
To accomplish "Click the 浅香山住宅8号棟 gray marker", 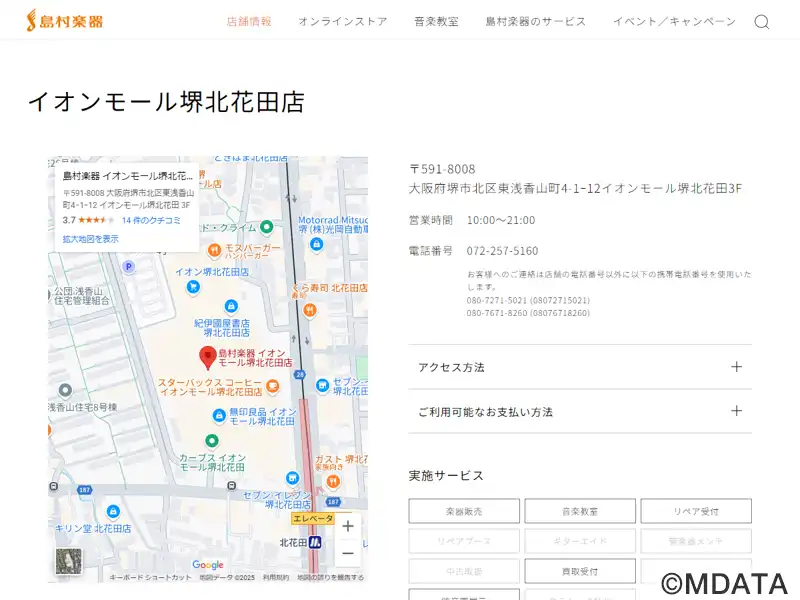I will coord(65,391).
